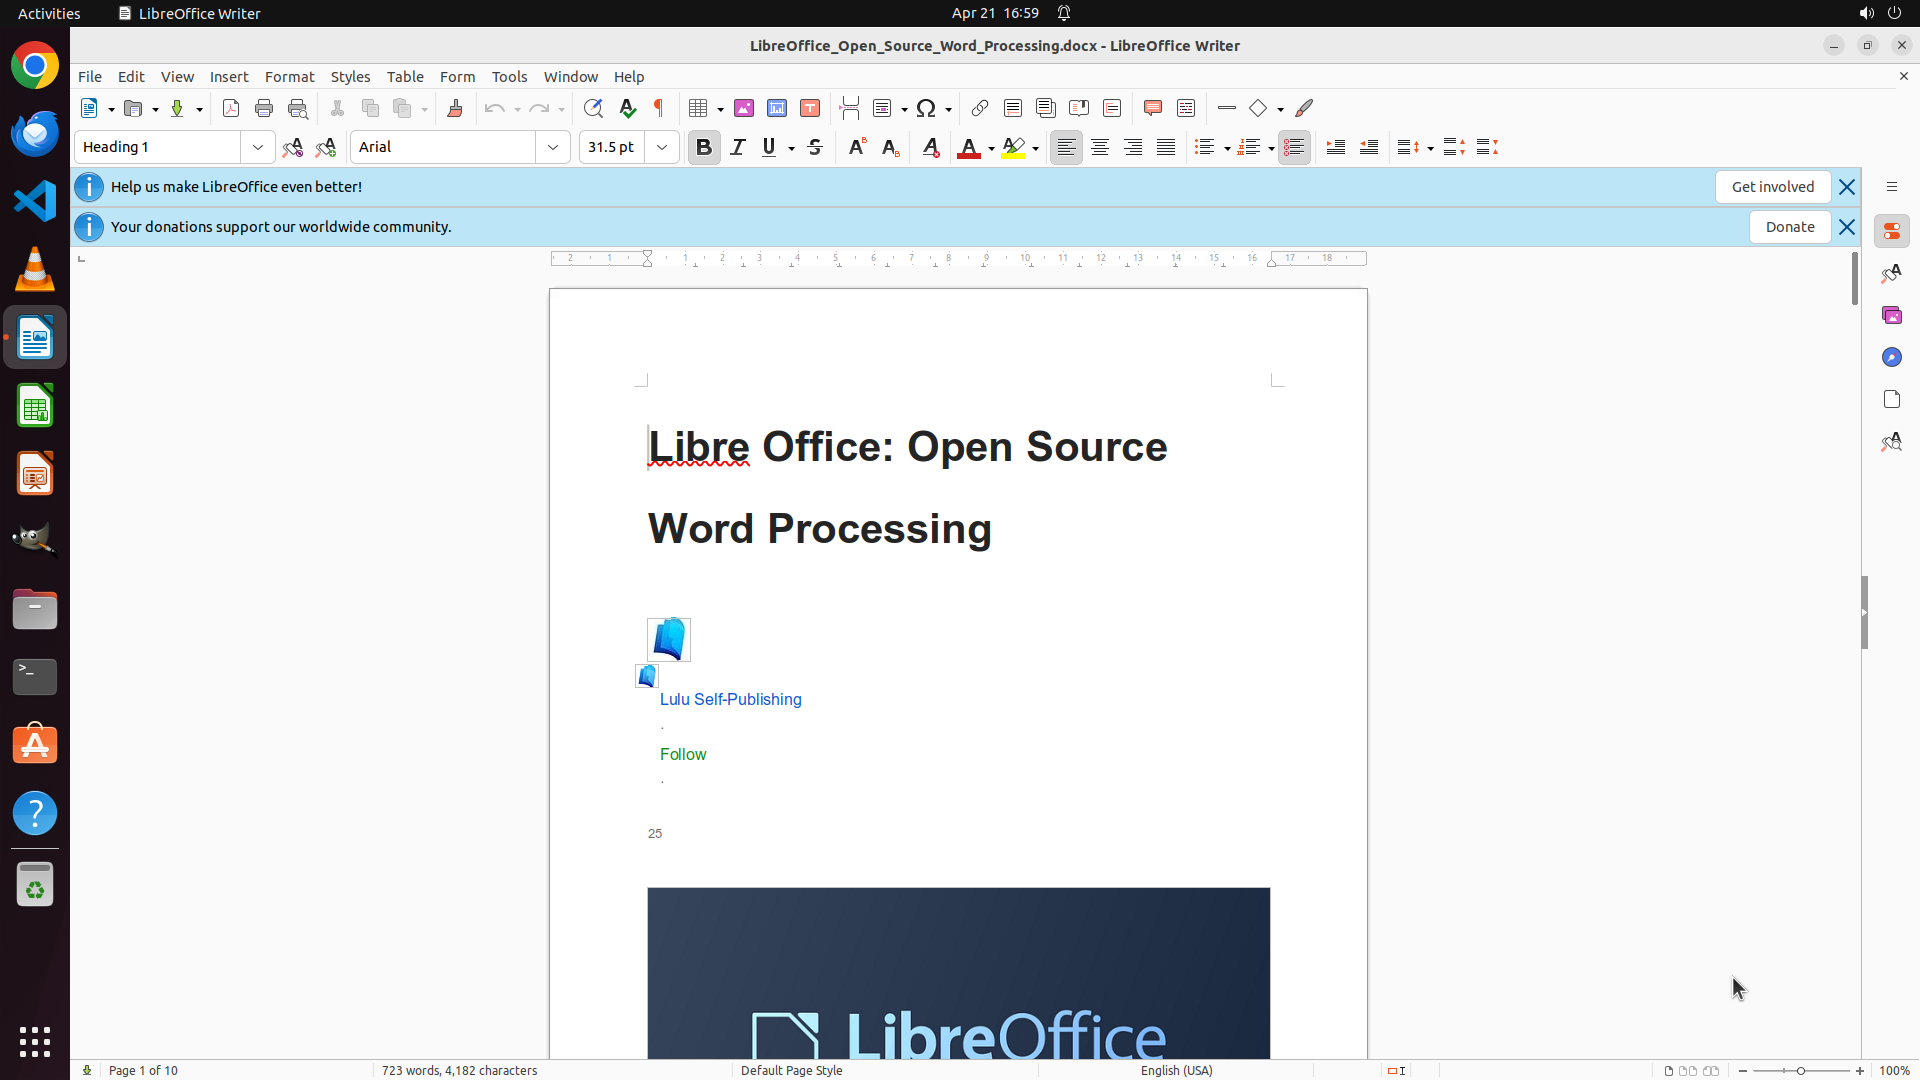Toggle Bold formatting off
The width and height of the screenshot is (1920, 1080).
coord(704,147)
